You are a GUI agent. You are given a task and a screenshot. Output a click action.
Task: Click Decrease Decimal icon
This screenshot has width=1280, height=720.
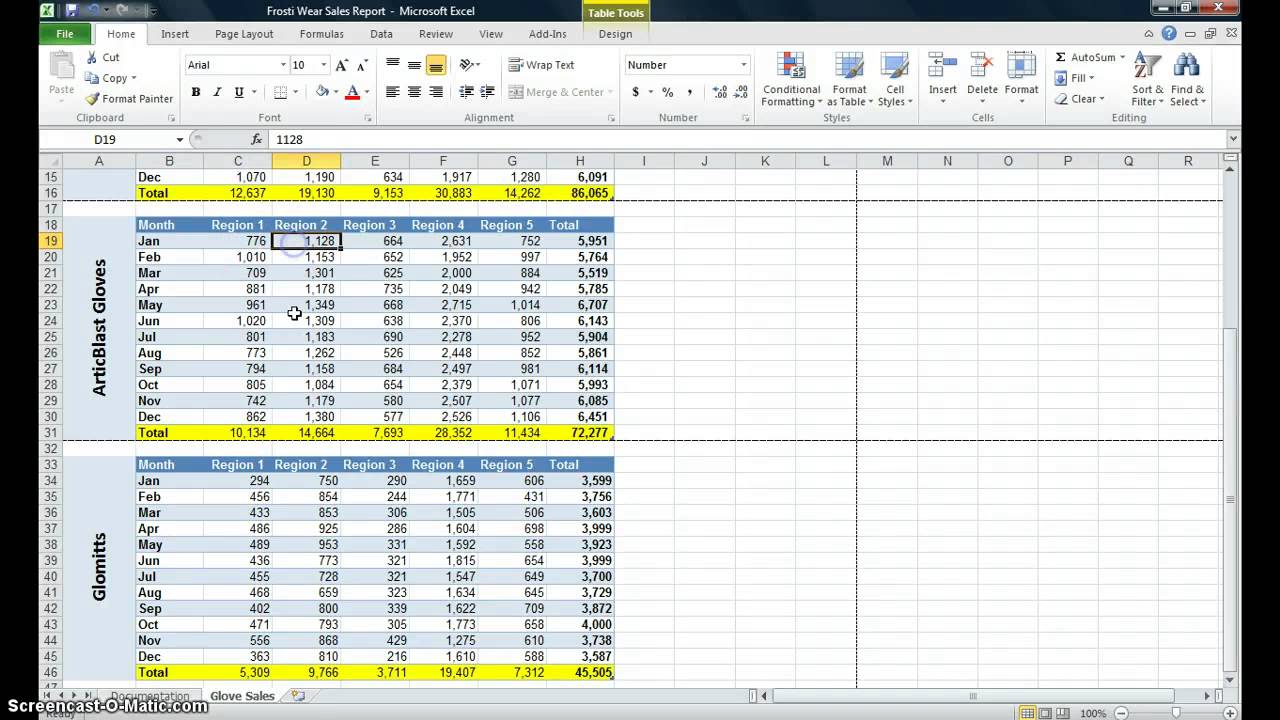point(741,92)
